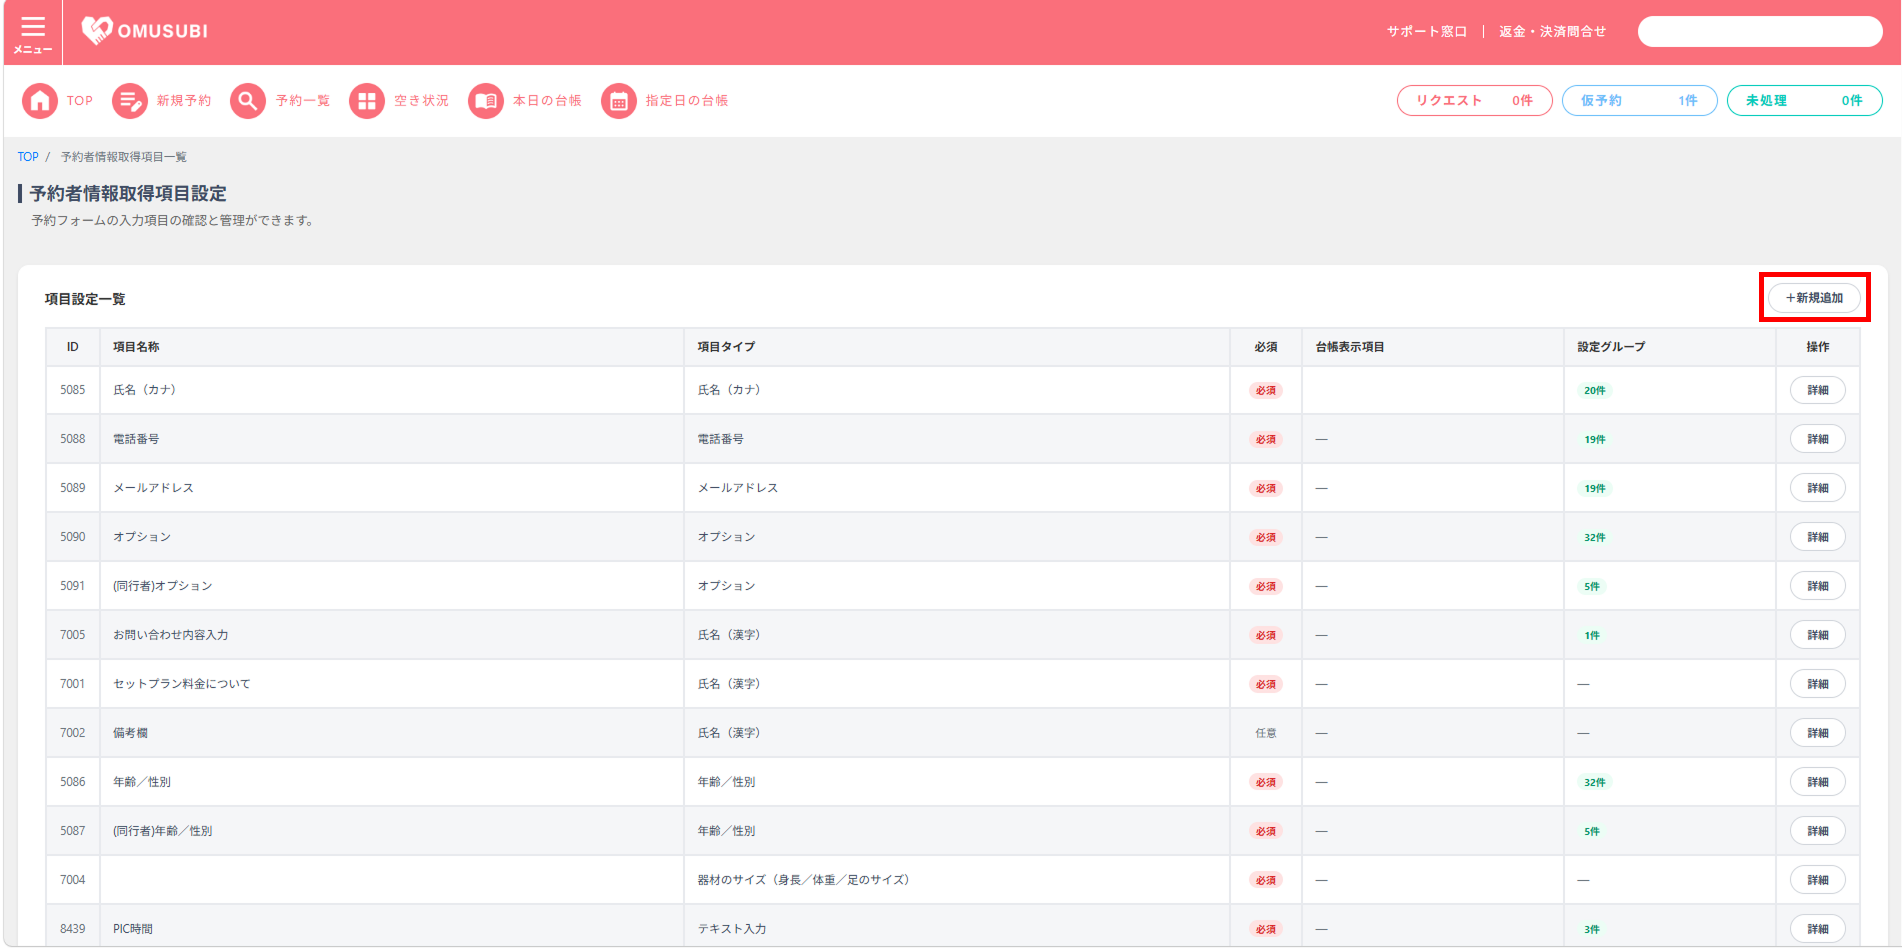
Task: Select 指定日の台帳 in navigation
Action: tap(687, 101)
